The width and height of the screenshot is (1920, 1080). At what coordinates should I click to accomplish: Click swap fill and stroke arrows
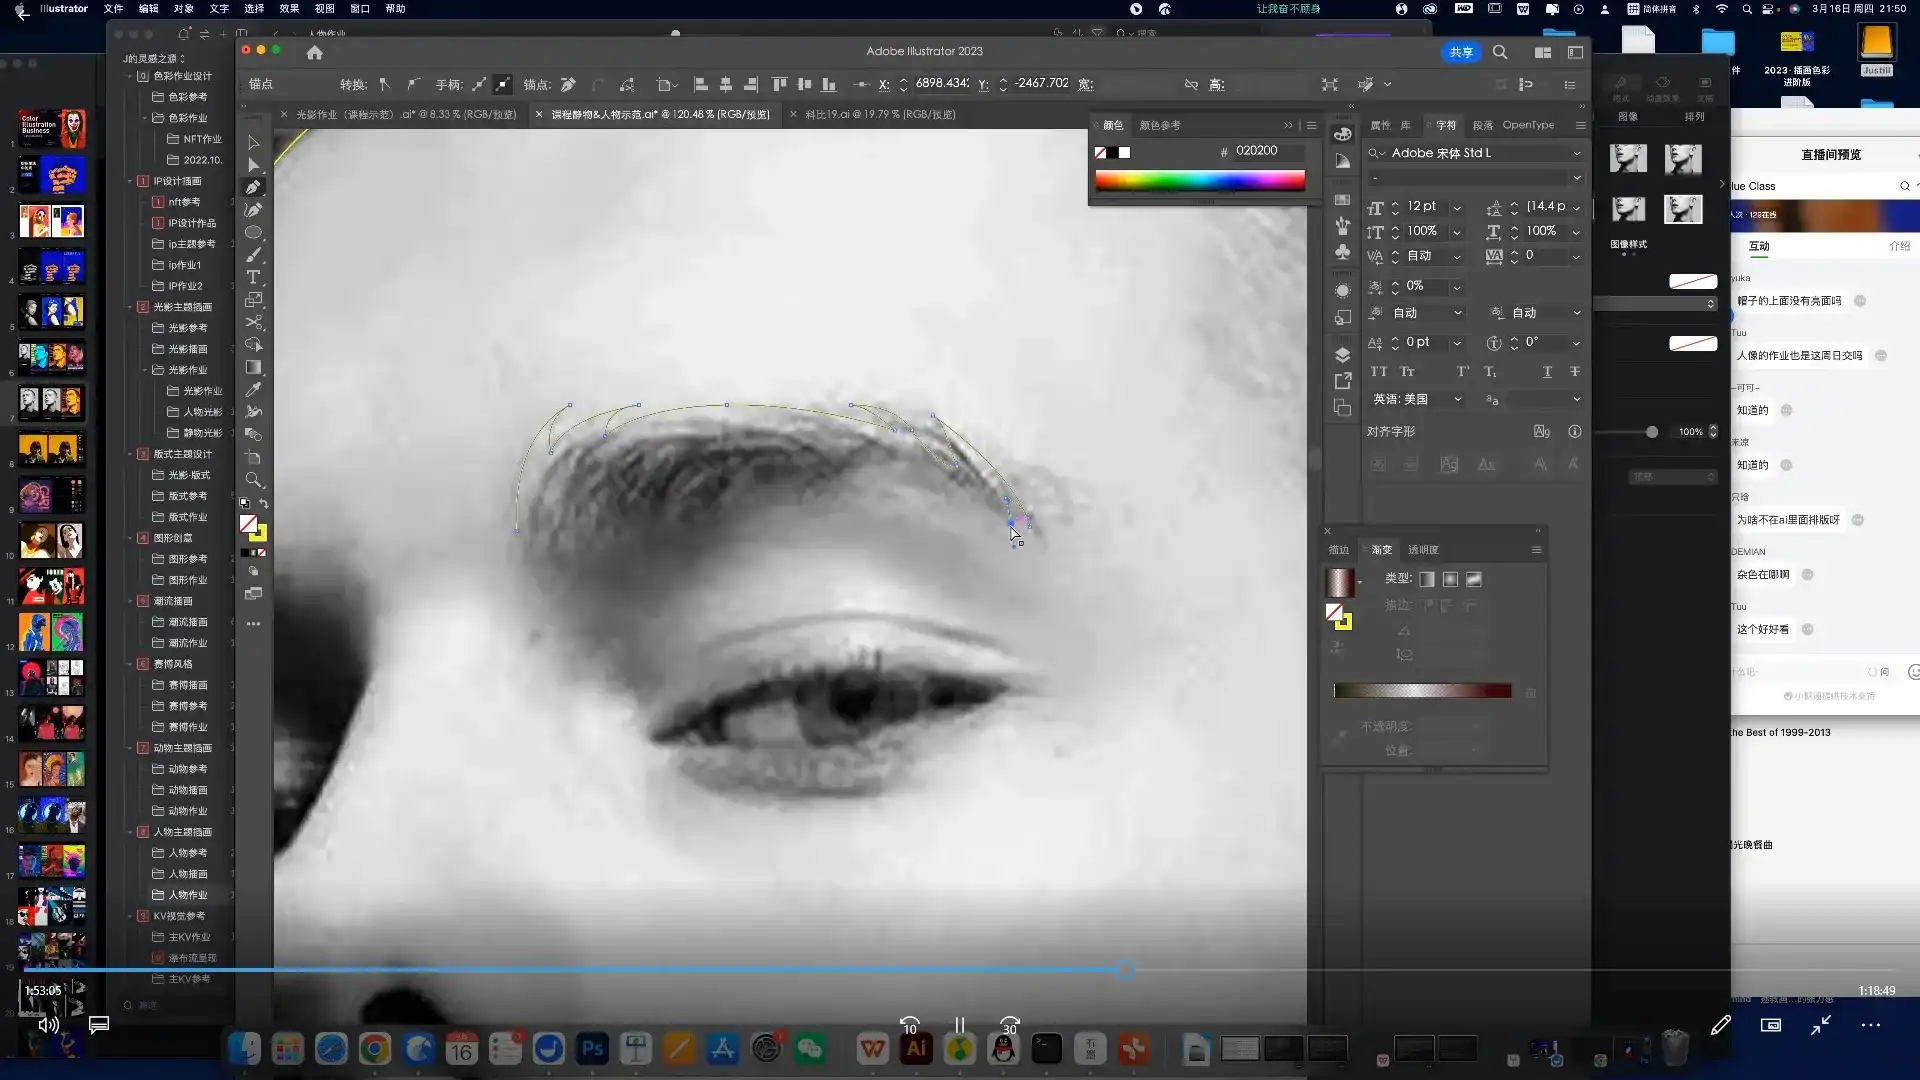(264, 504)
